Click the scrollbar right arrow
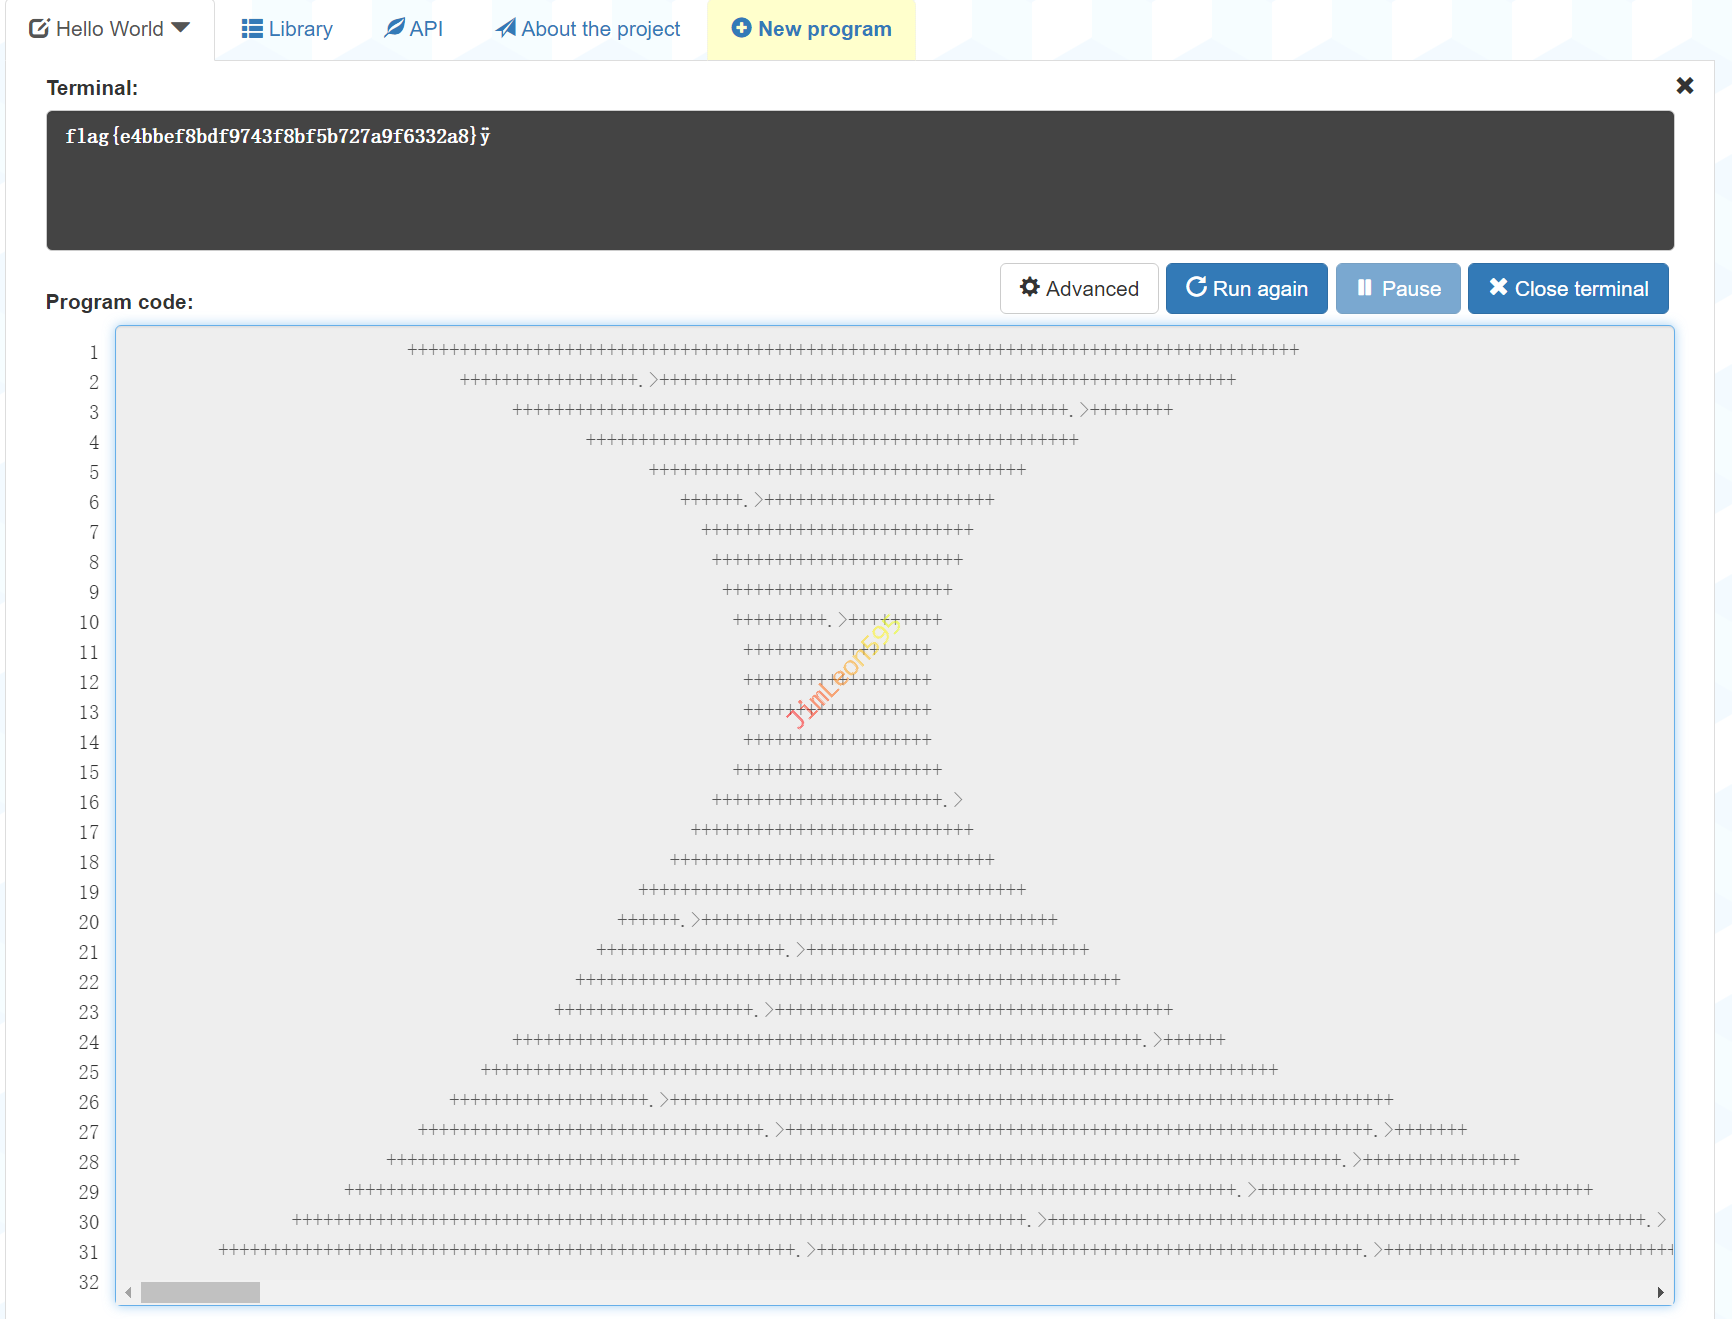This screenshot has width=1732, height=1319. 1660,1292
